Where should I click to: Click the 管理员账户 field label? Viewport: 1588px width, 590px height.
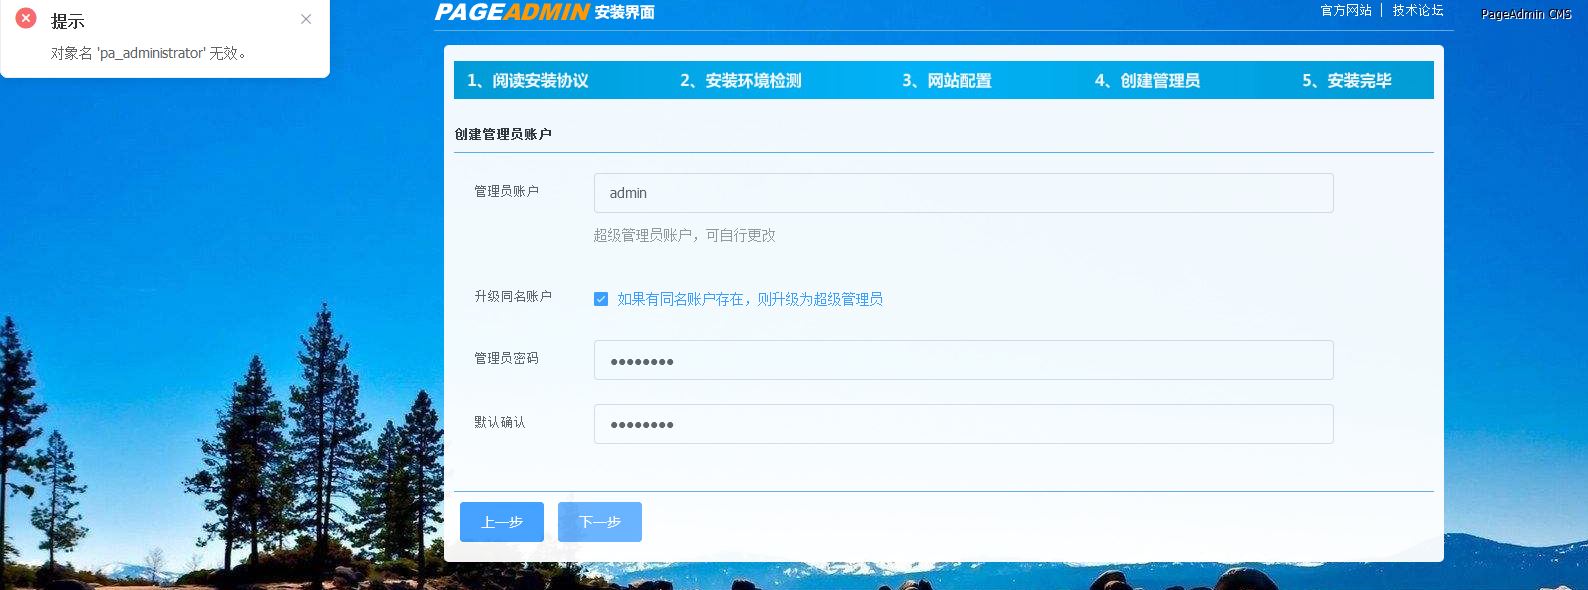pos(506,191)
